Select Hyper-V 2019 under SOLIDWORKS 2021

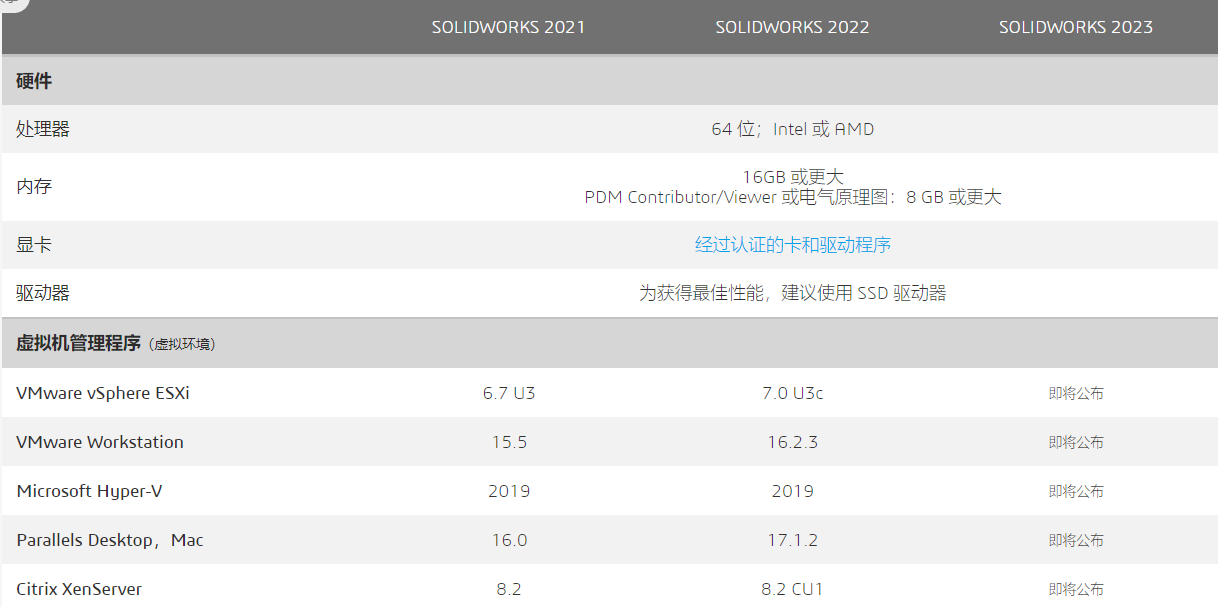509,491
